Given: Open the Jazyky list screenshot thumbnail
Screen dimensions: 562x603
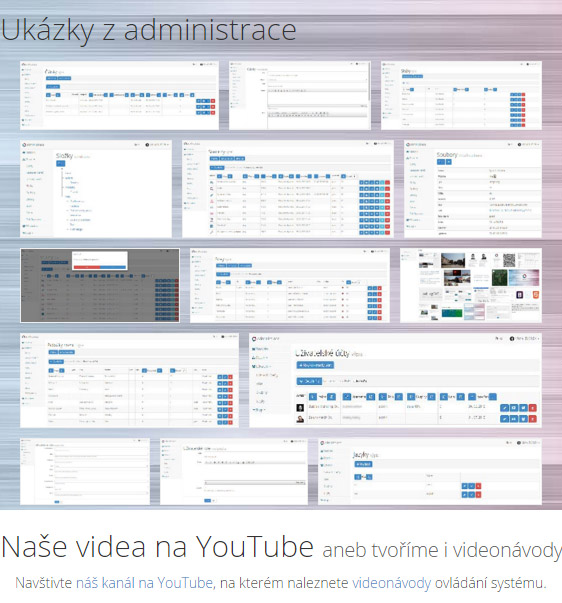Looking at the screenshot, I should click(430, 471).
